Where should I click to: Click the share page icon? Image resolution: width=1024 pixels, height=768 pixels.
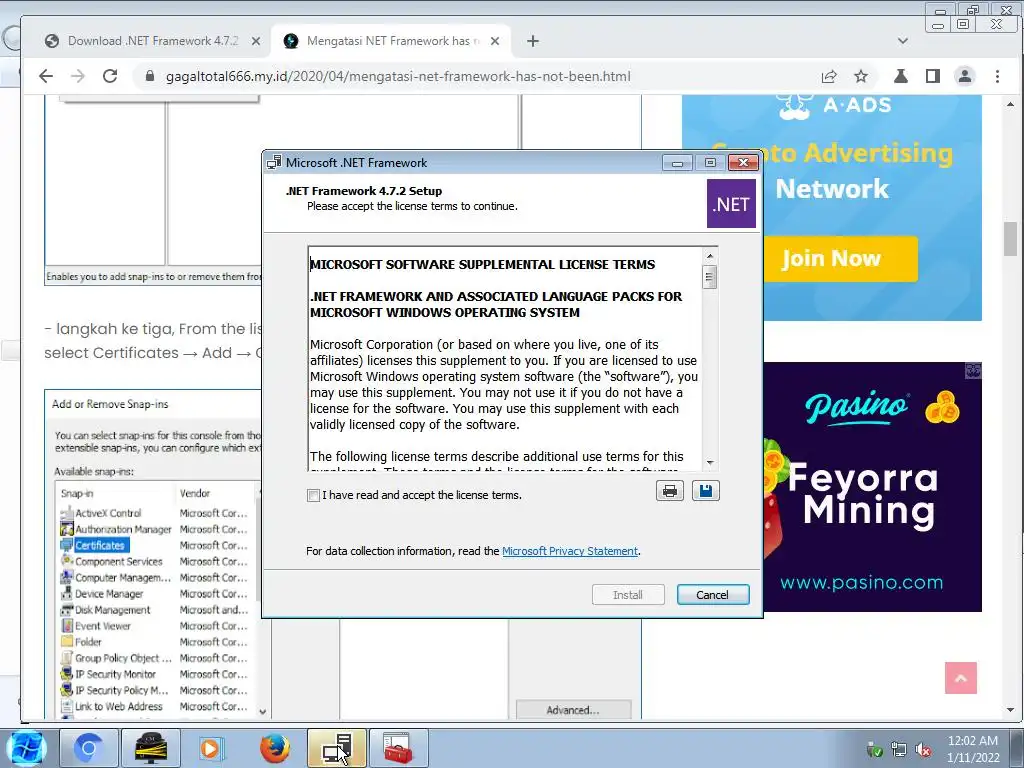tap(829, 76)
